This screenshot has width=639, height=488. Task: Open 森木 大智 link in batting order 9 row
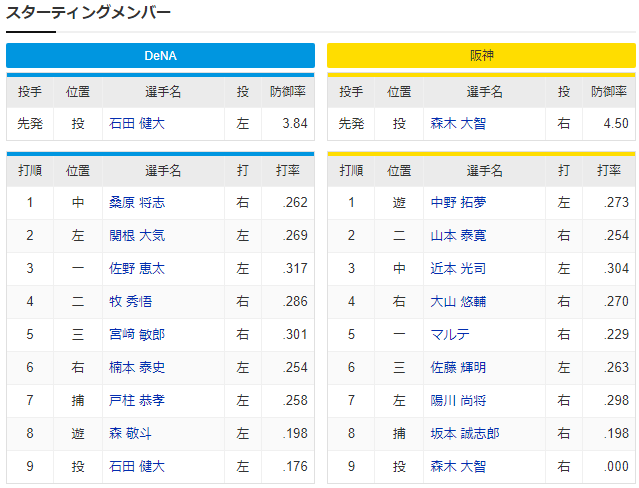pyautogui.click(x=458, y=466)
